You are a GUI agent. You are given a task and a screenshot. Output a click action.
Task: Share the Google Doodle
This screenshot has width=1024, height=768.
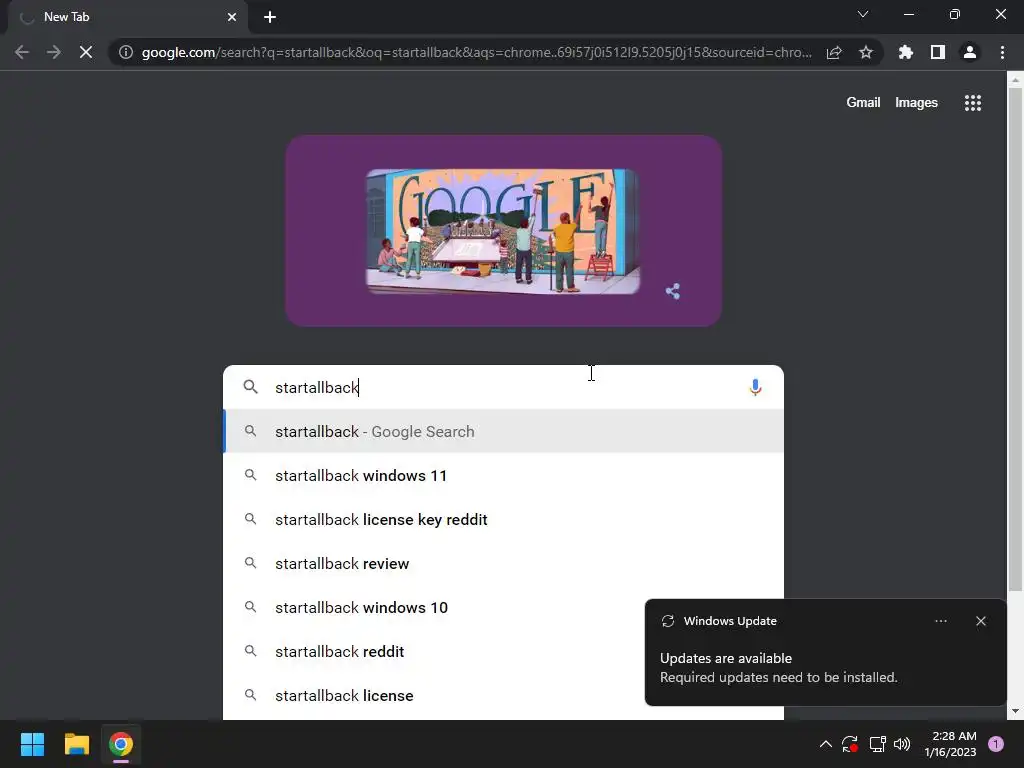point(673,291)
